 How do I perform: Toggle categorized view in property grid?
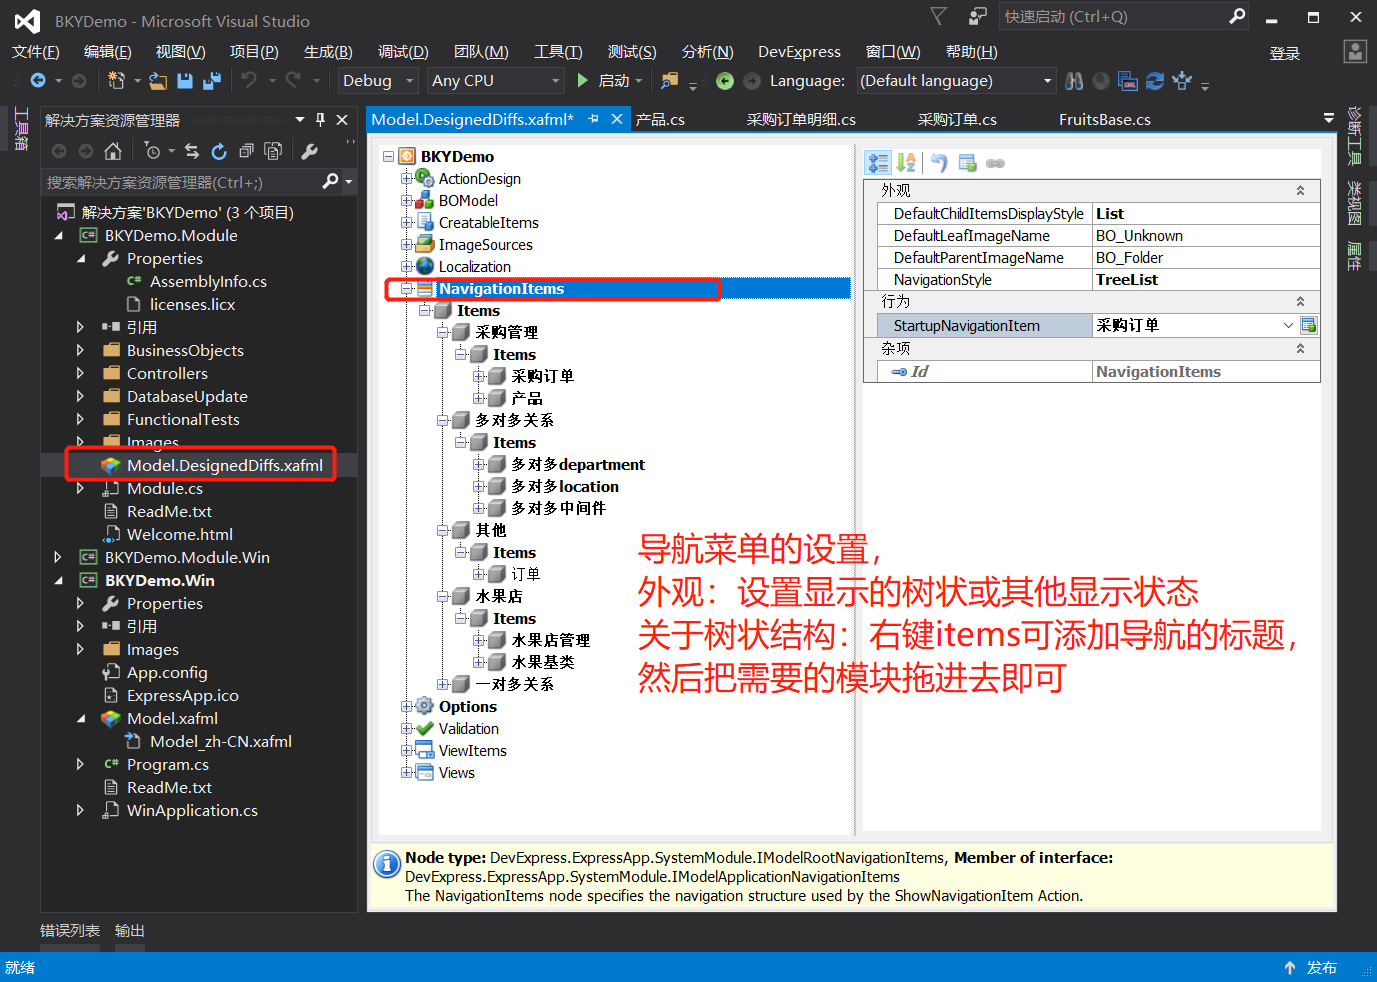coord(878,163)
